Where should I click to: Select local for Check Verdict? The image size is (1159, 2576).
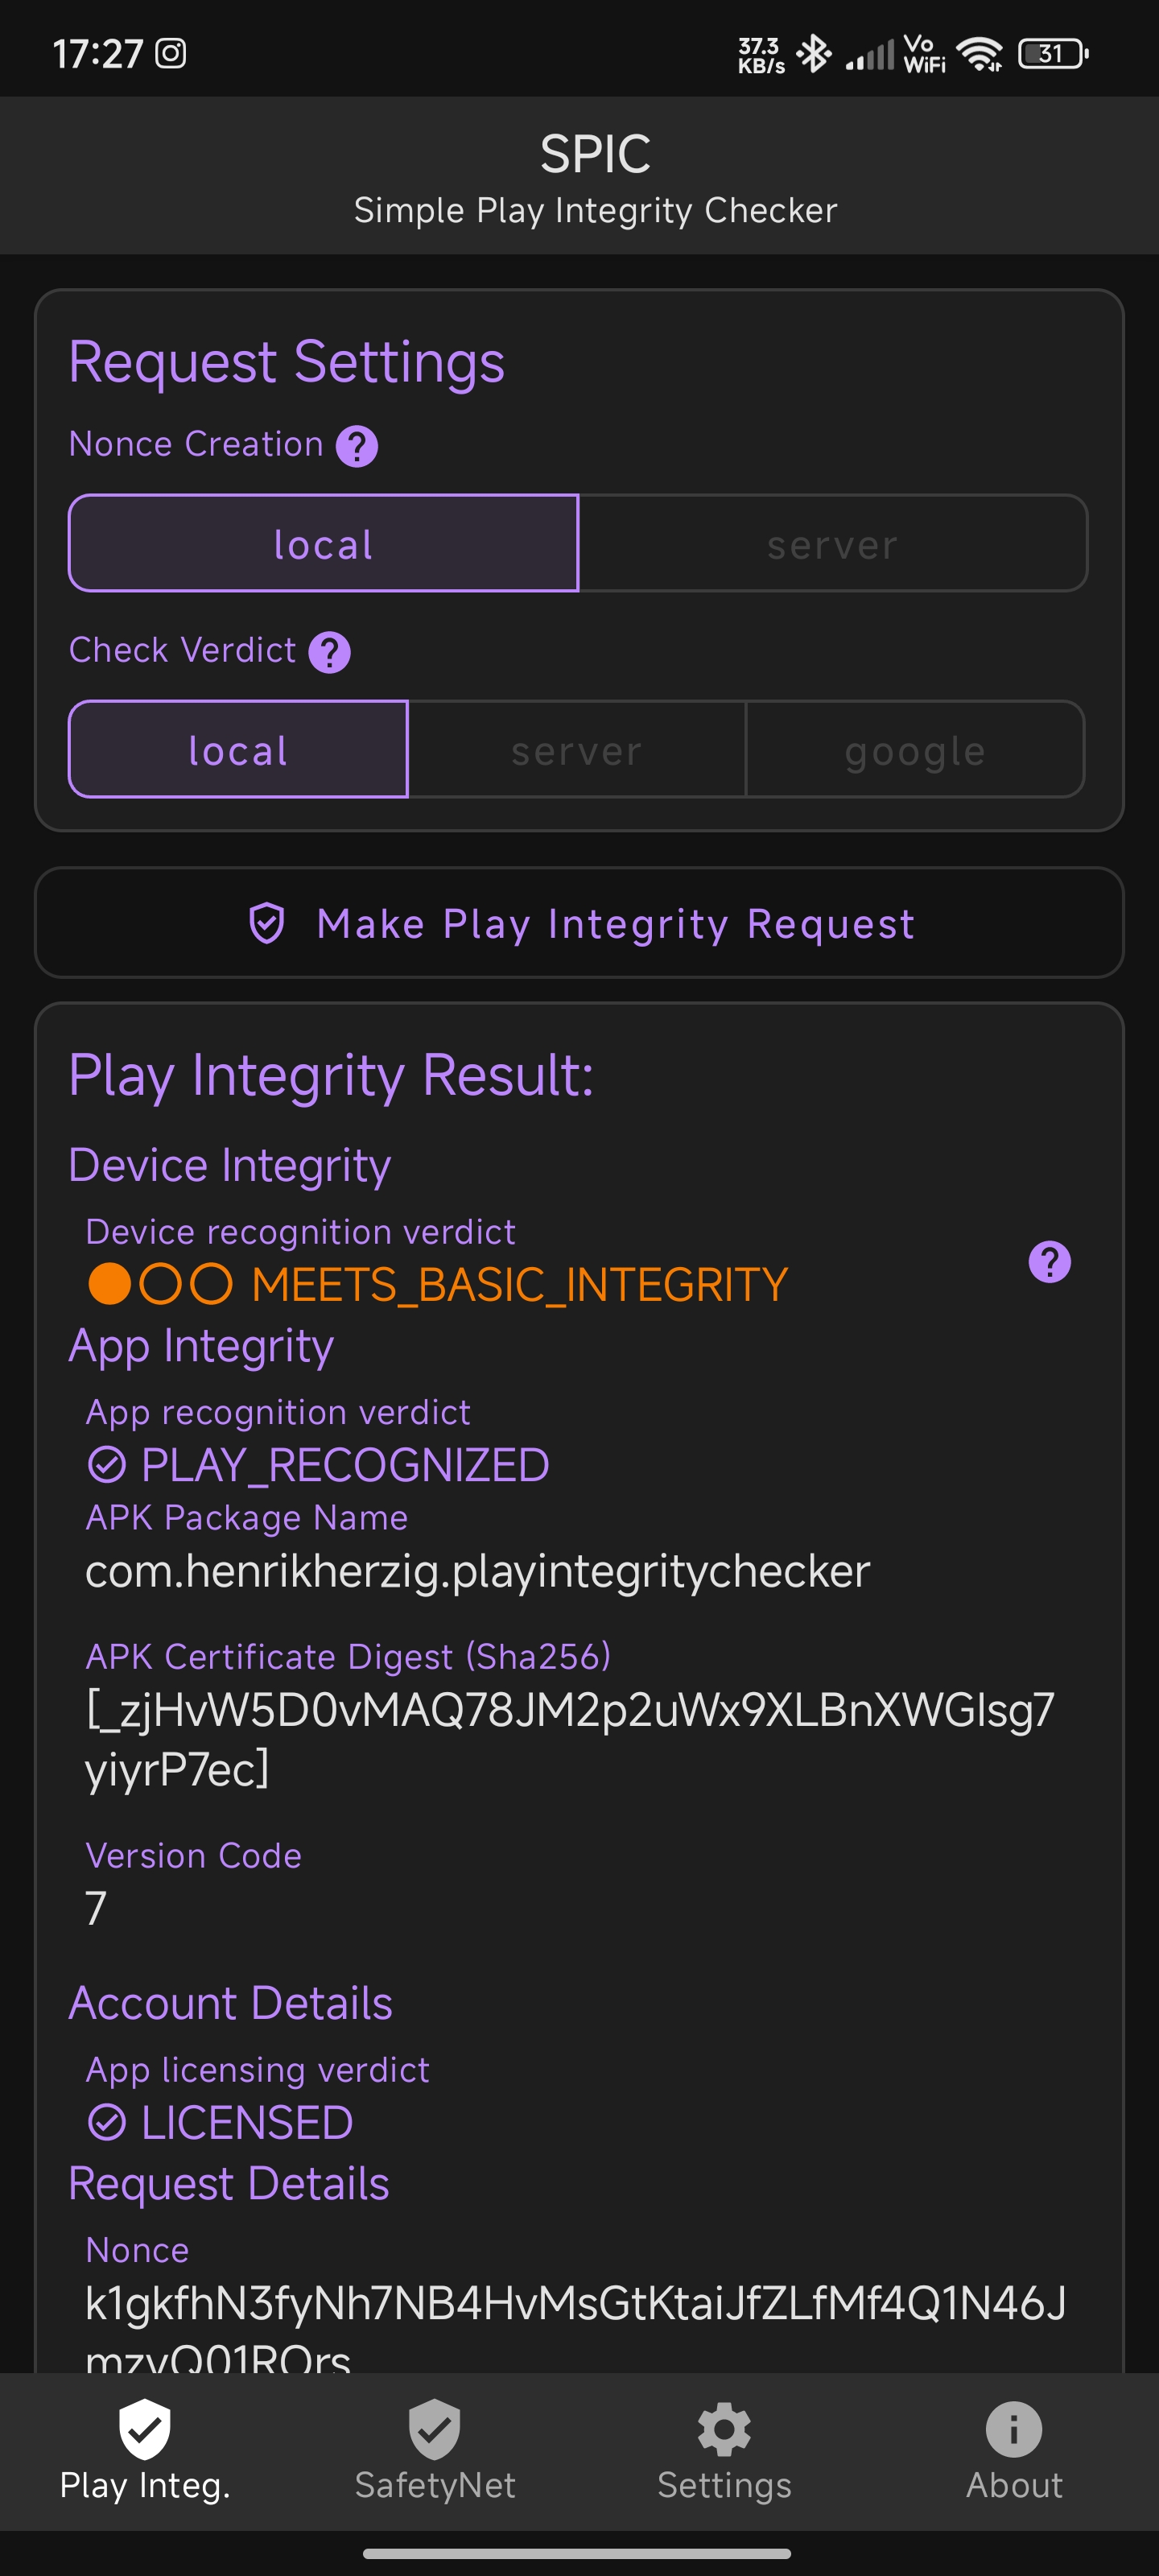tap(238, 749)
